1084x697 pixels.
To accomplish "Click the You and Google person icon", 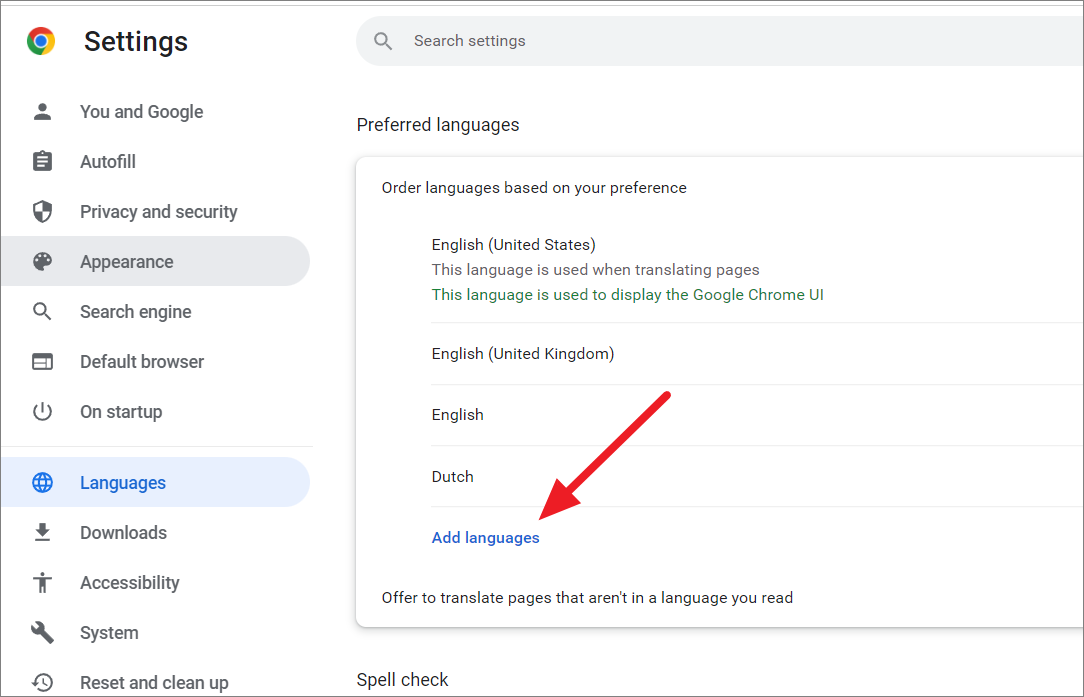I will point(42,111).
